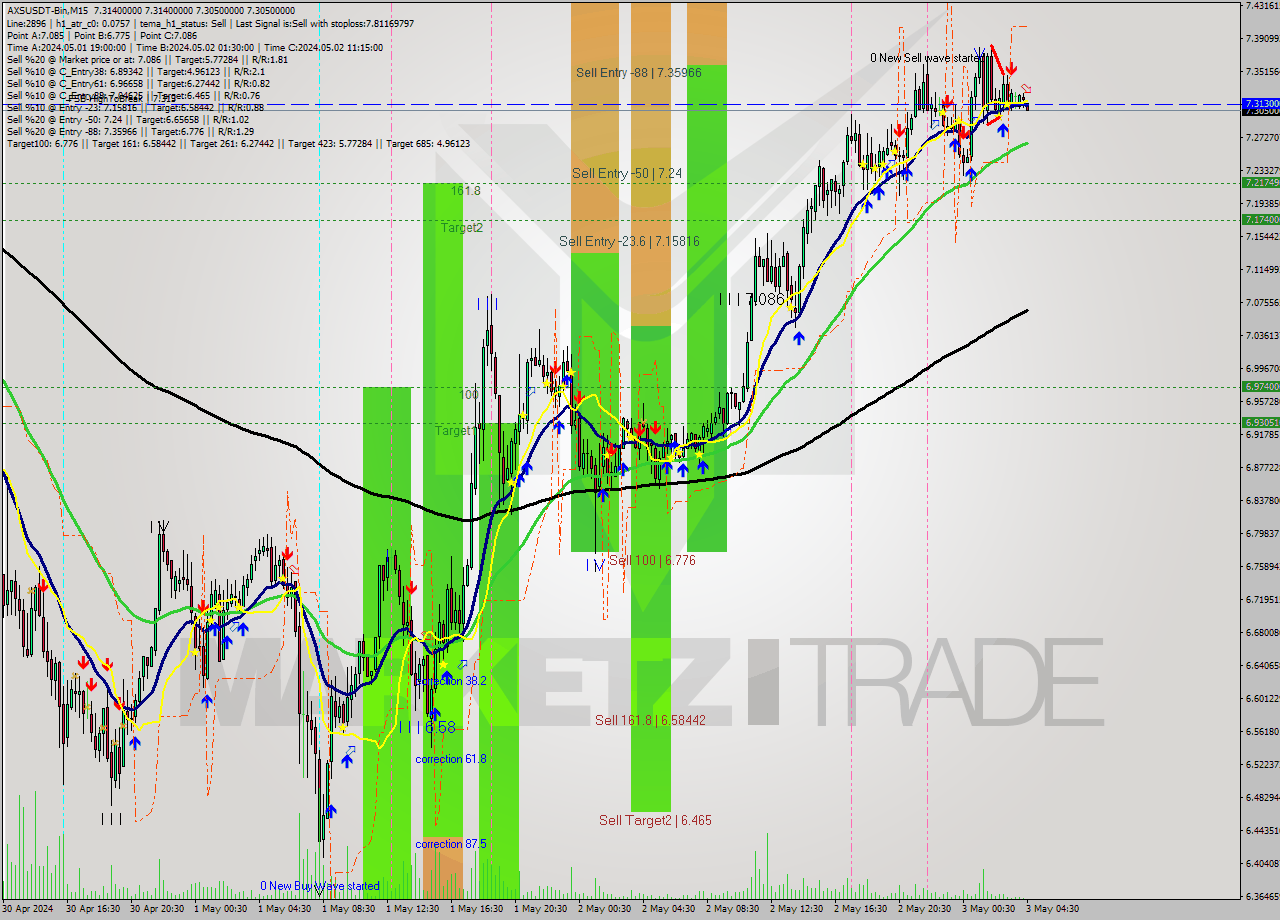Click the 'correction 38.2' label
The height and width of the screenshot is (920, 1280).
451,681
